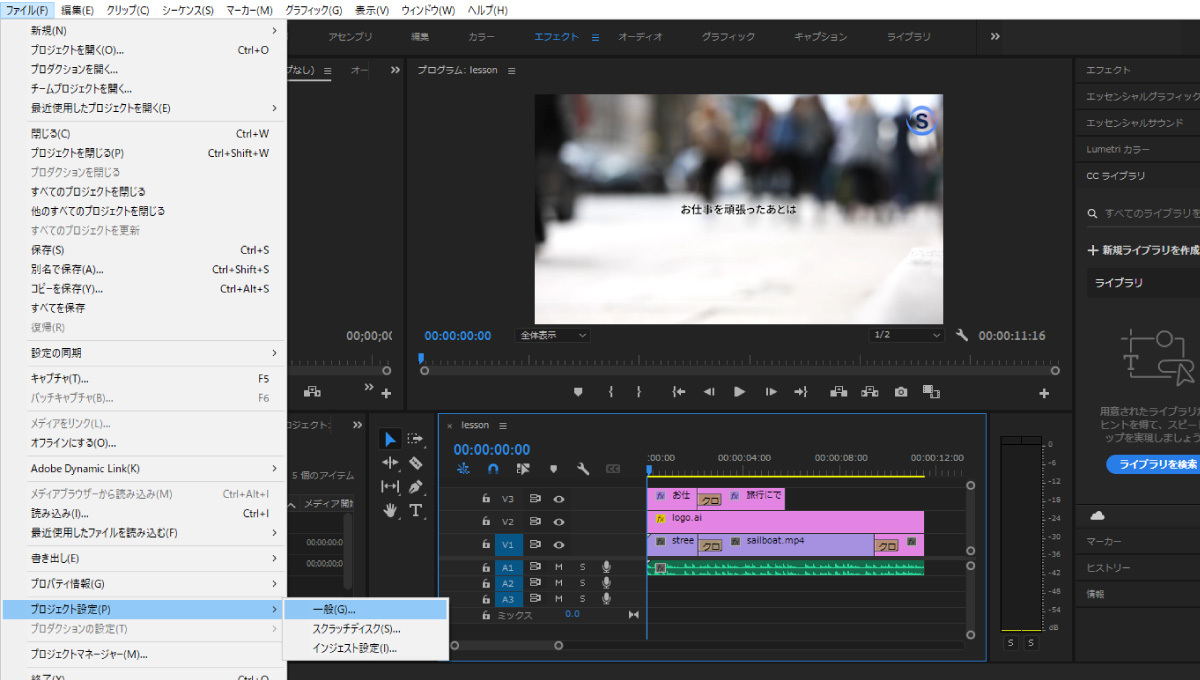The height and width of the screenshot is (680, 1200).
Task: Click 保存(S) in File menu
Action: [x=143, y=250]
